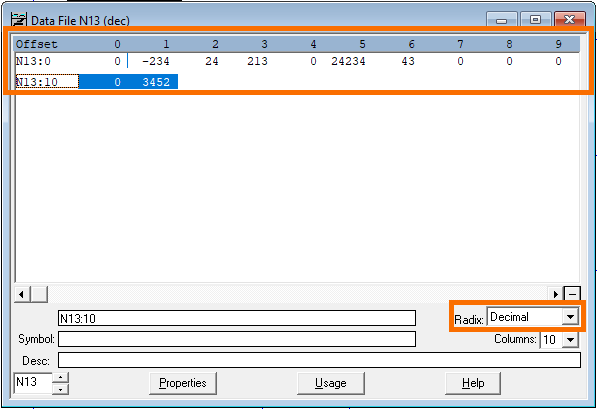The image size is (597, 409).
Task: Click the Desc input field
Action: (x=319, y=360)
